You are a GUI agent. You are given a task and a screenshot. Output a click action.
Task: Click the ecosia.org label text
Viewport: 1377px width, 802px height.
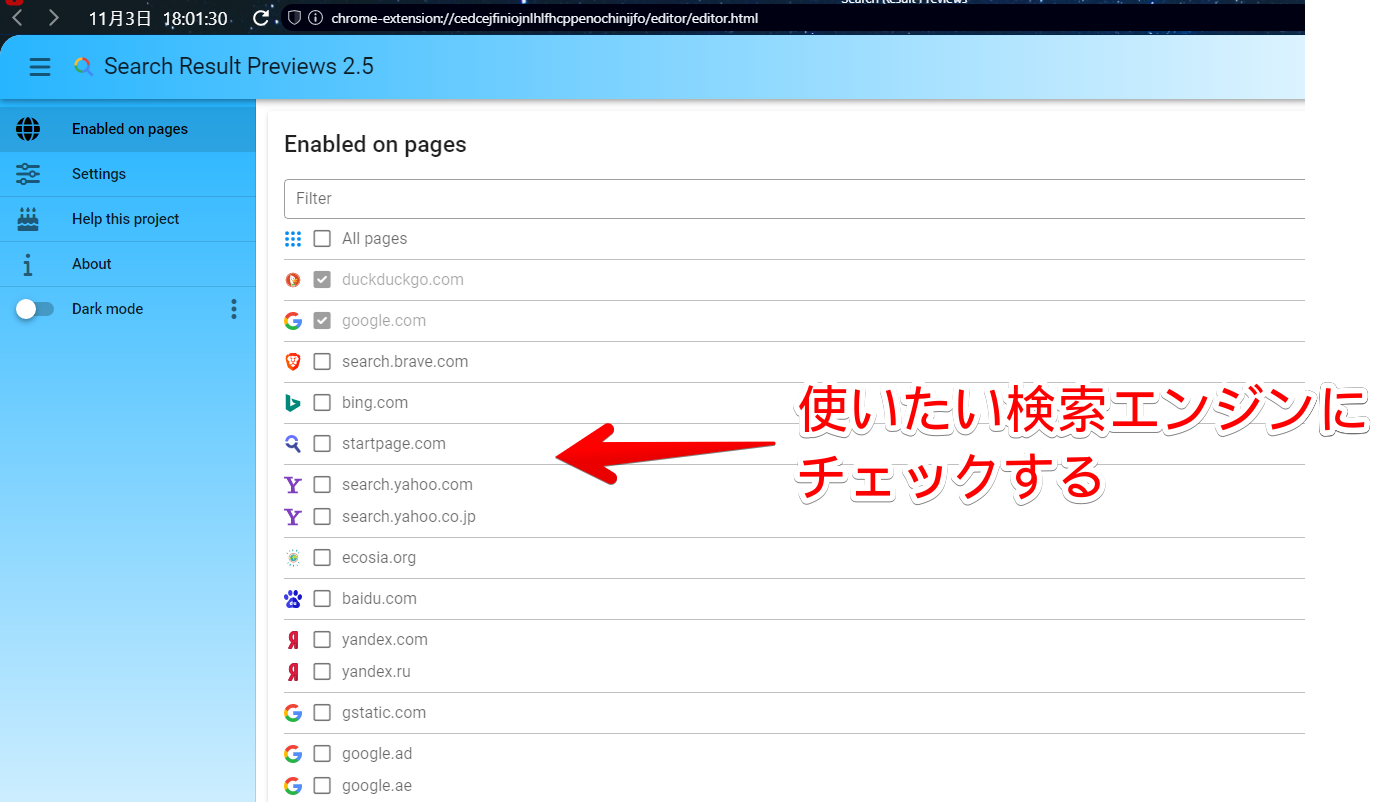[x=379, y=558]
